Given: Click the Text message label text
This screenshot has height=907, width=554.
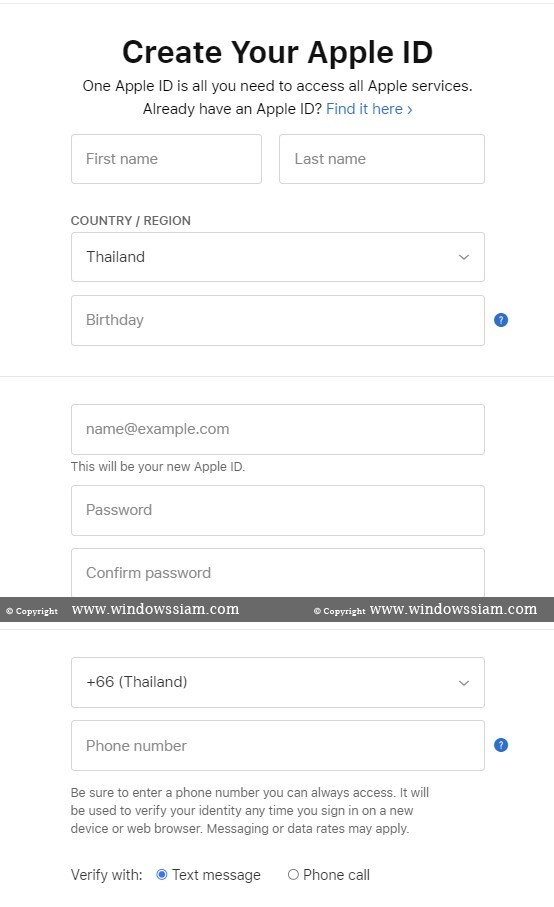Looking at the screenshot, I should tap(216, 875).
